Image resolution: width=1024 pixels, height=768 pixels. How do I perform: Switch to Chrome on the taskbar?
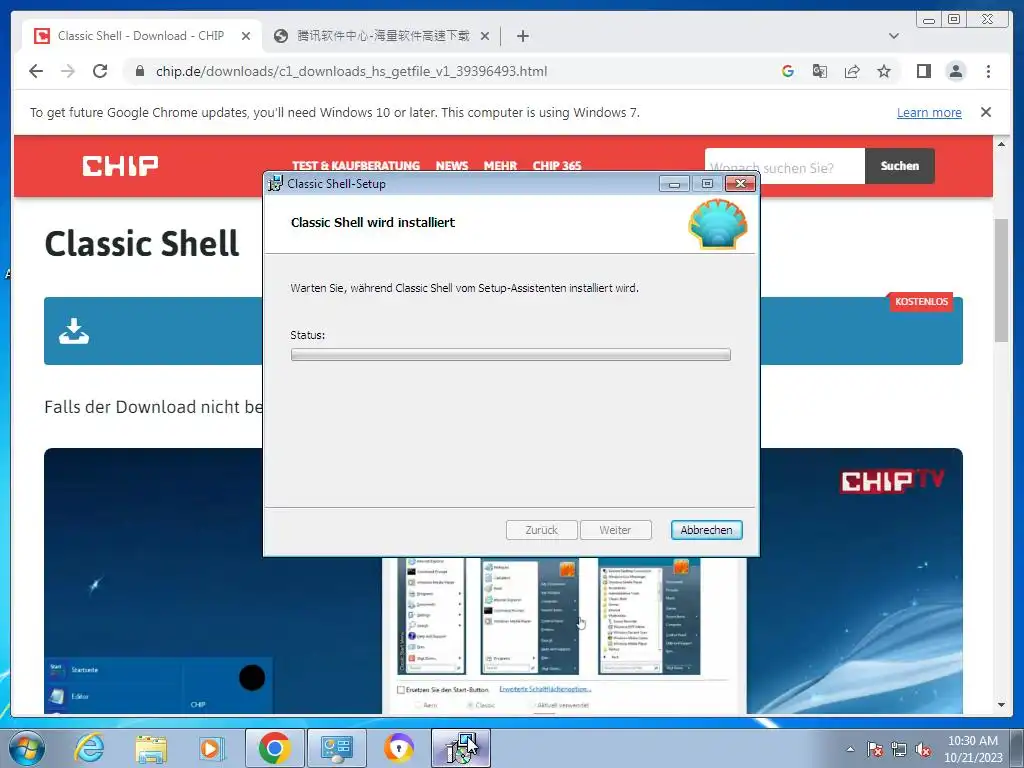(274, 748)
